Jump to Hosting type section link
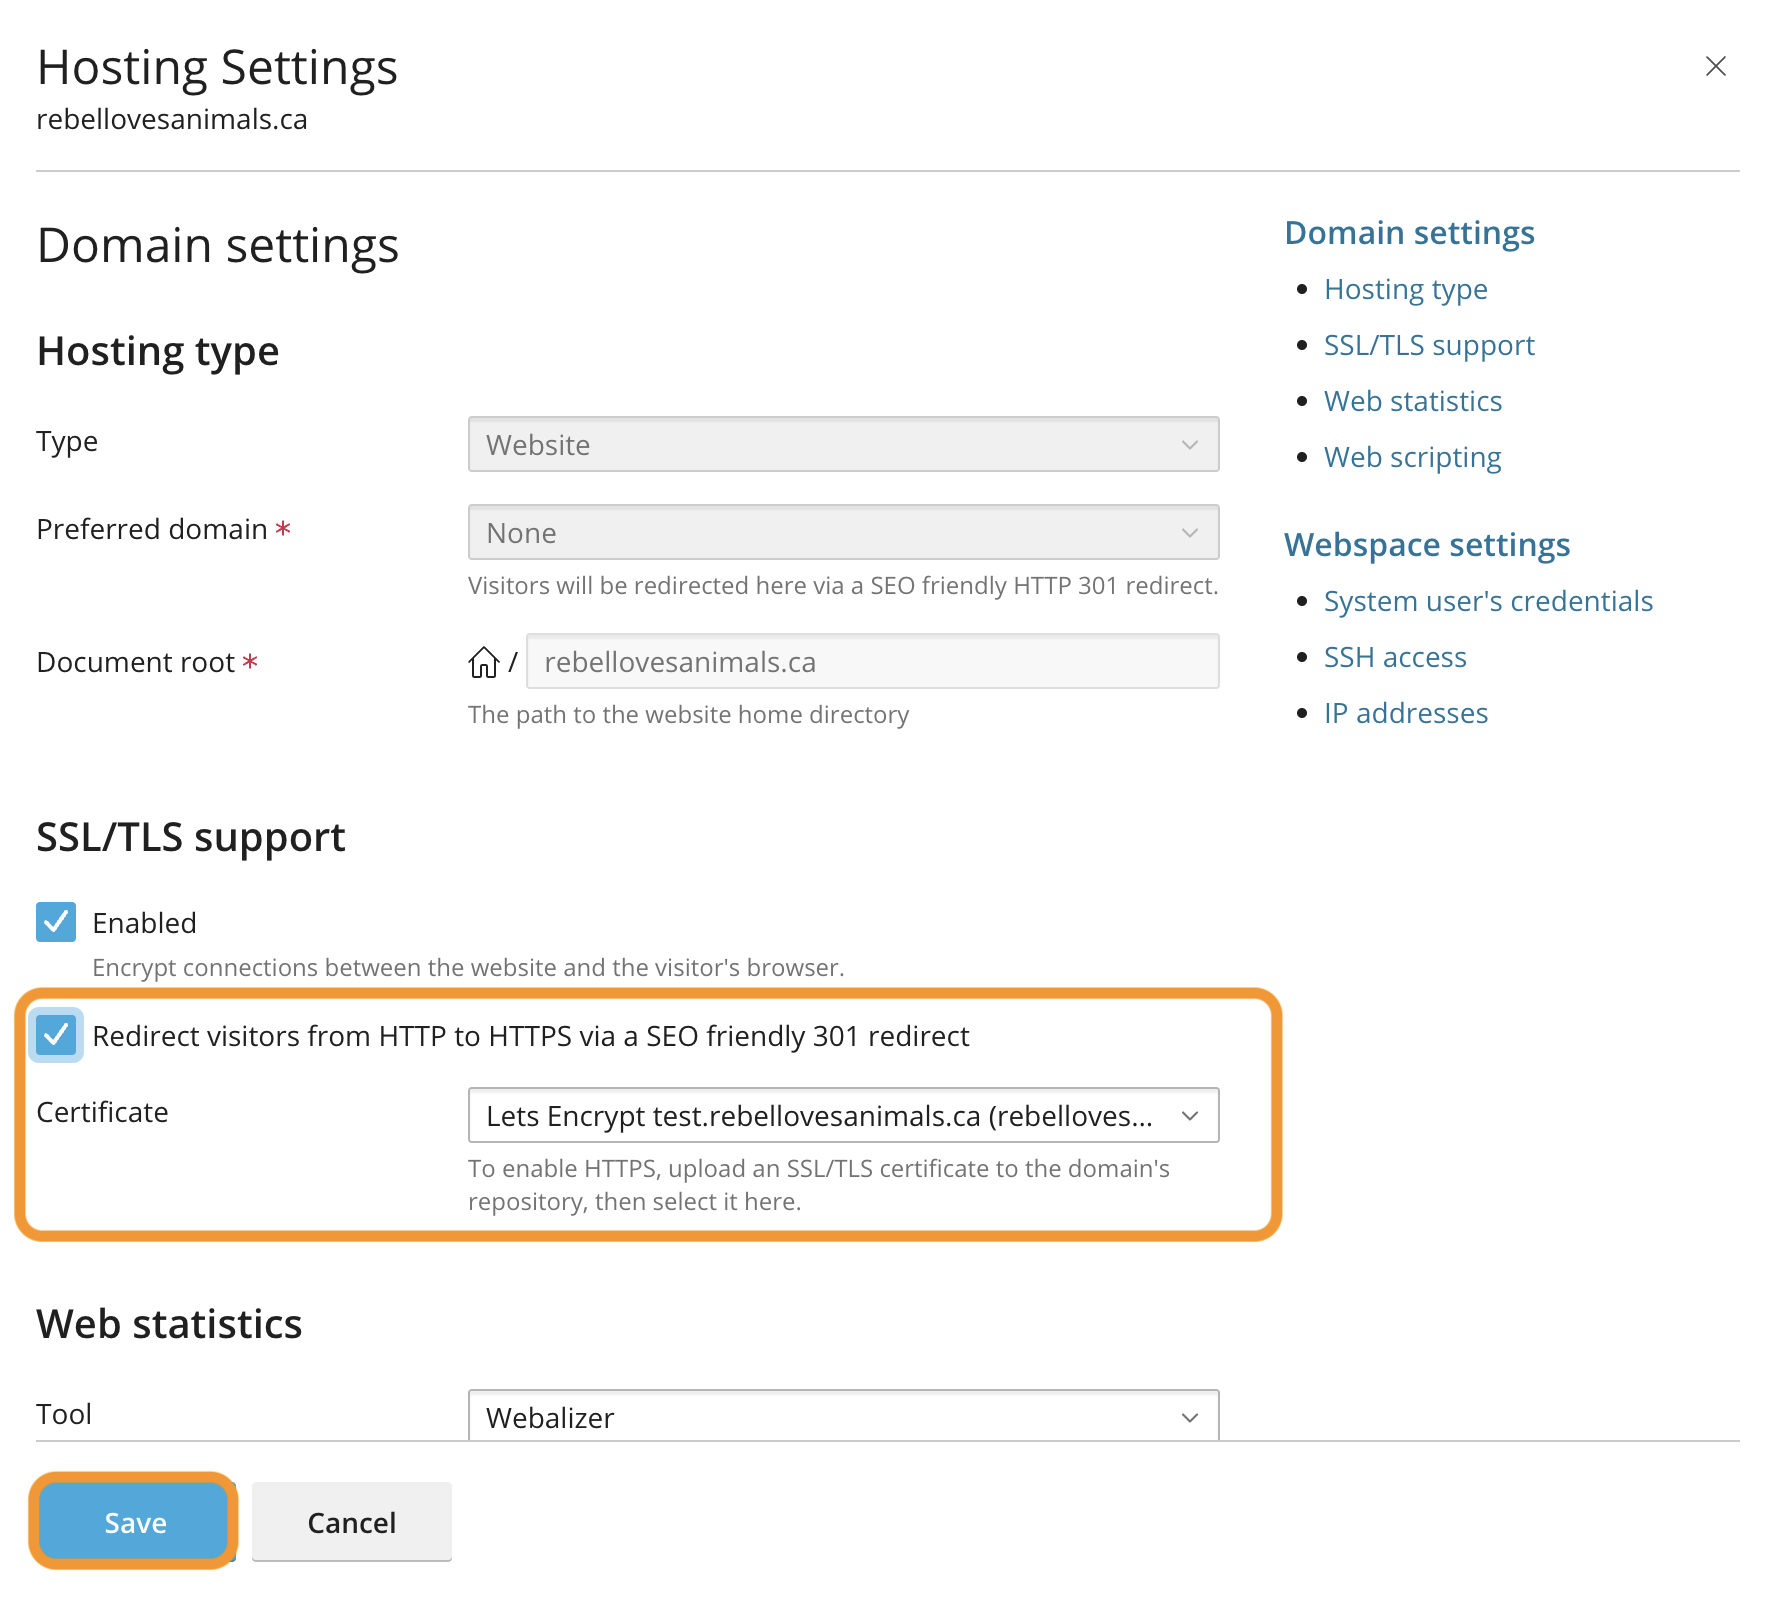 [x=1405, y=289]
